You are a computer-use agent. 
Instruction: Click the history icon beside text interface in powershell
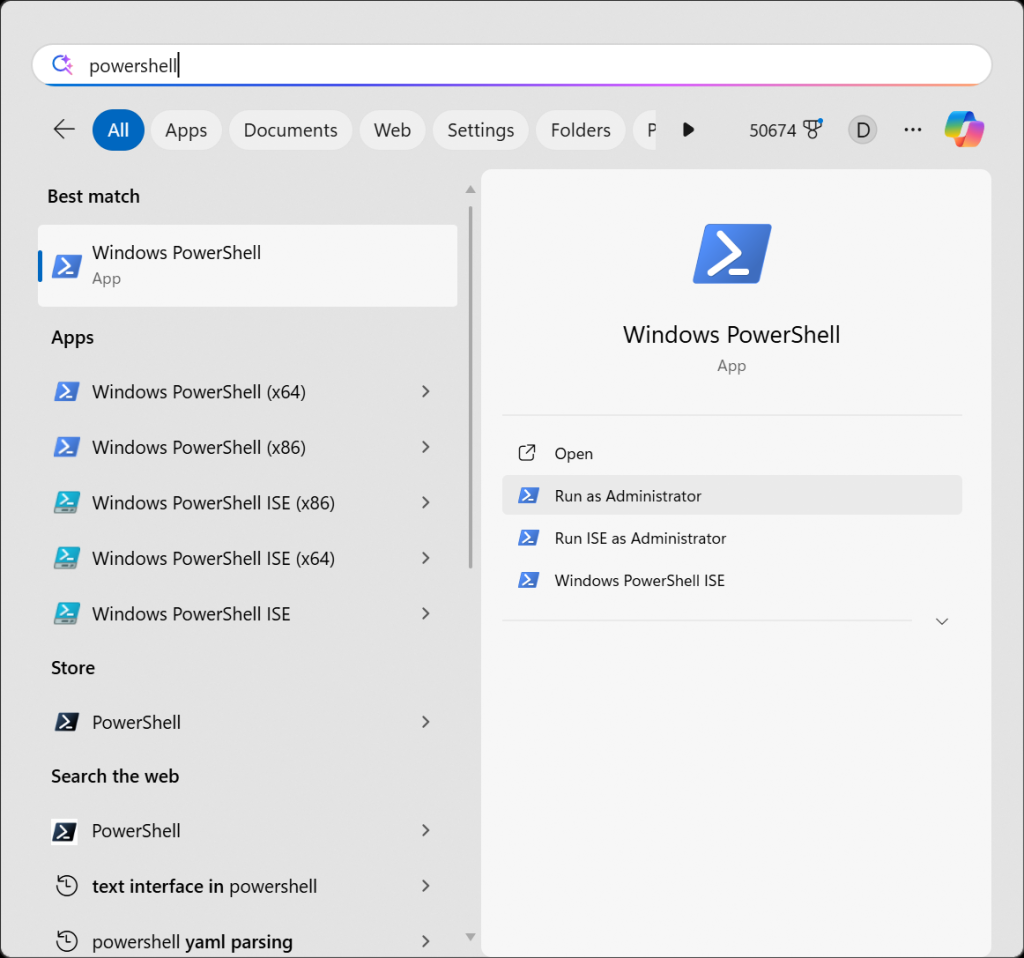click(x=67, y=886)
